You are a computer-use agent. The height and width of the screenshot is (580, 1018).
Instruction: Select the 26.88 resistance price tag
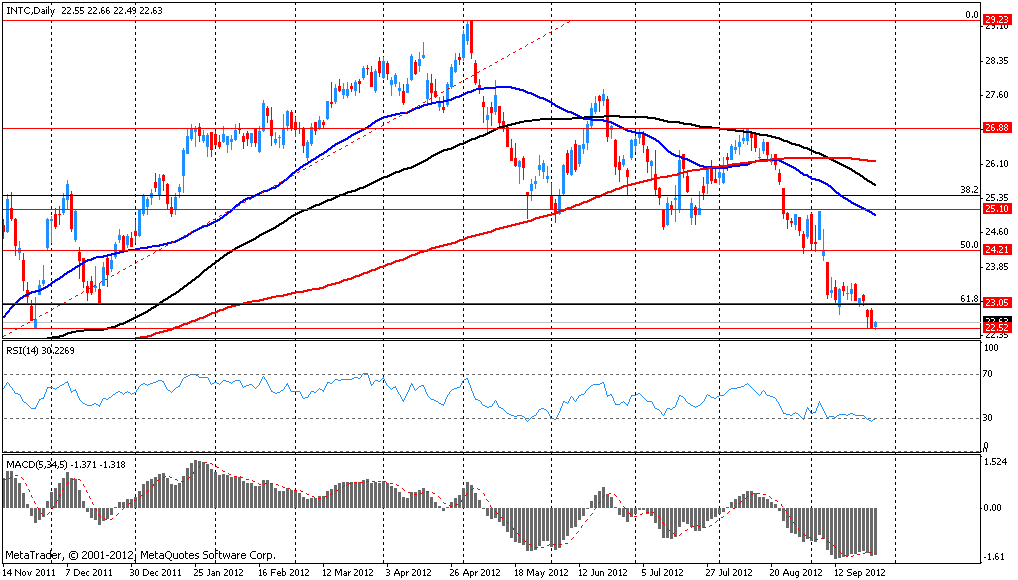pos(995,128)
